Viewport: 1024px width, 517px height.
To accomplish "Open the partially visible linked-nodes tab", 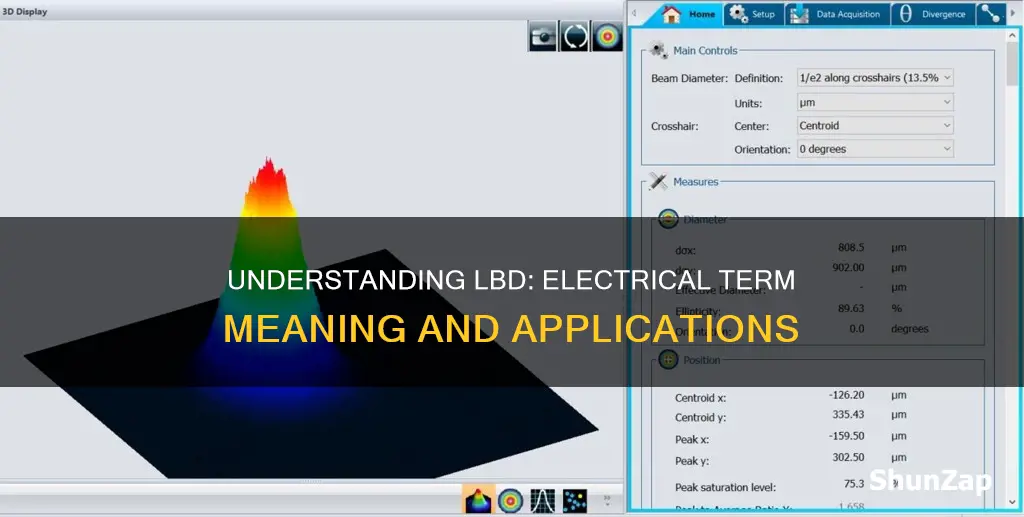I will tap(991, 14).
